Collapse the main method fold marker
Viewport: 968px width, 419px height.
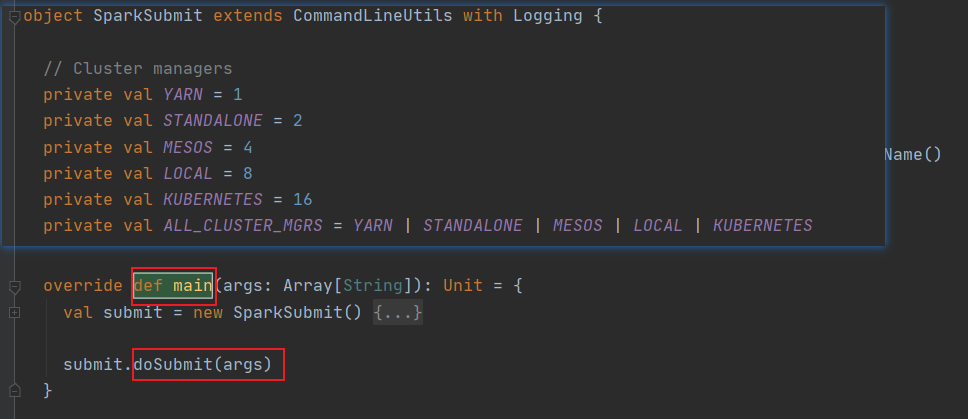(15, 287)
